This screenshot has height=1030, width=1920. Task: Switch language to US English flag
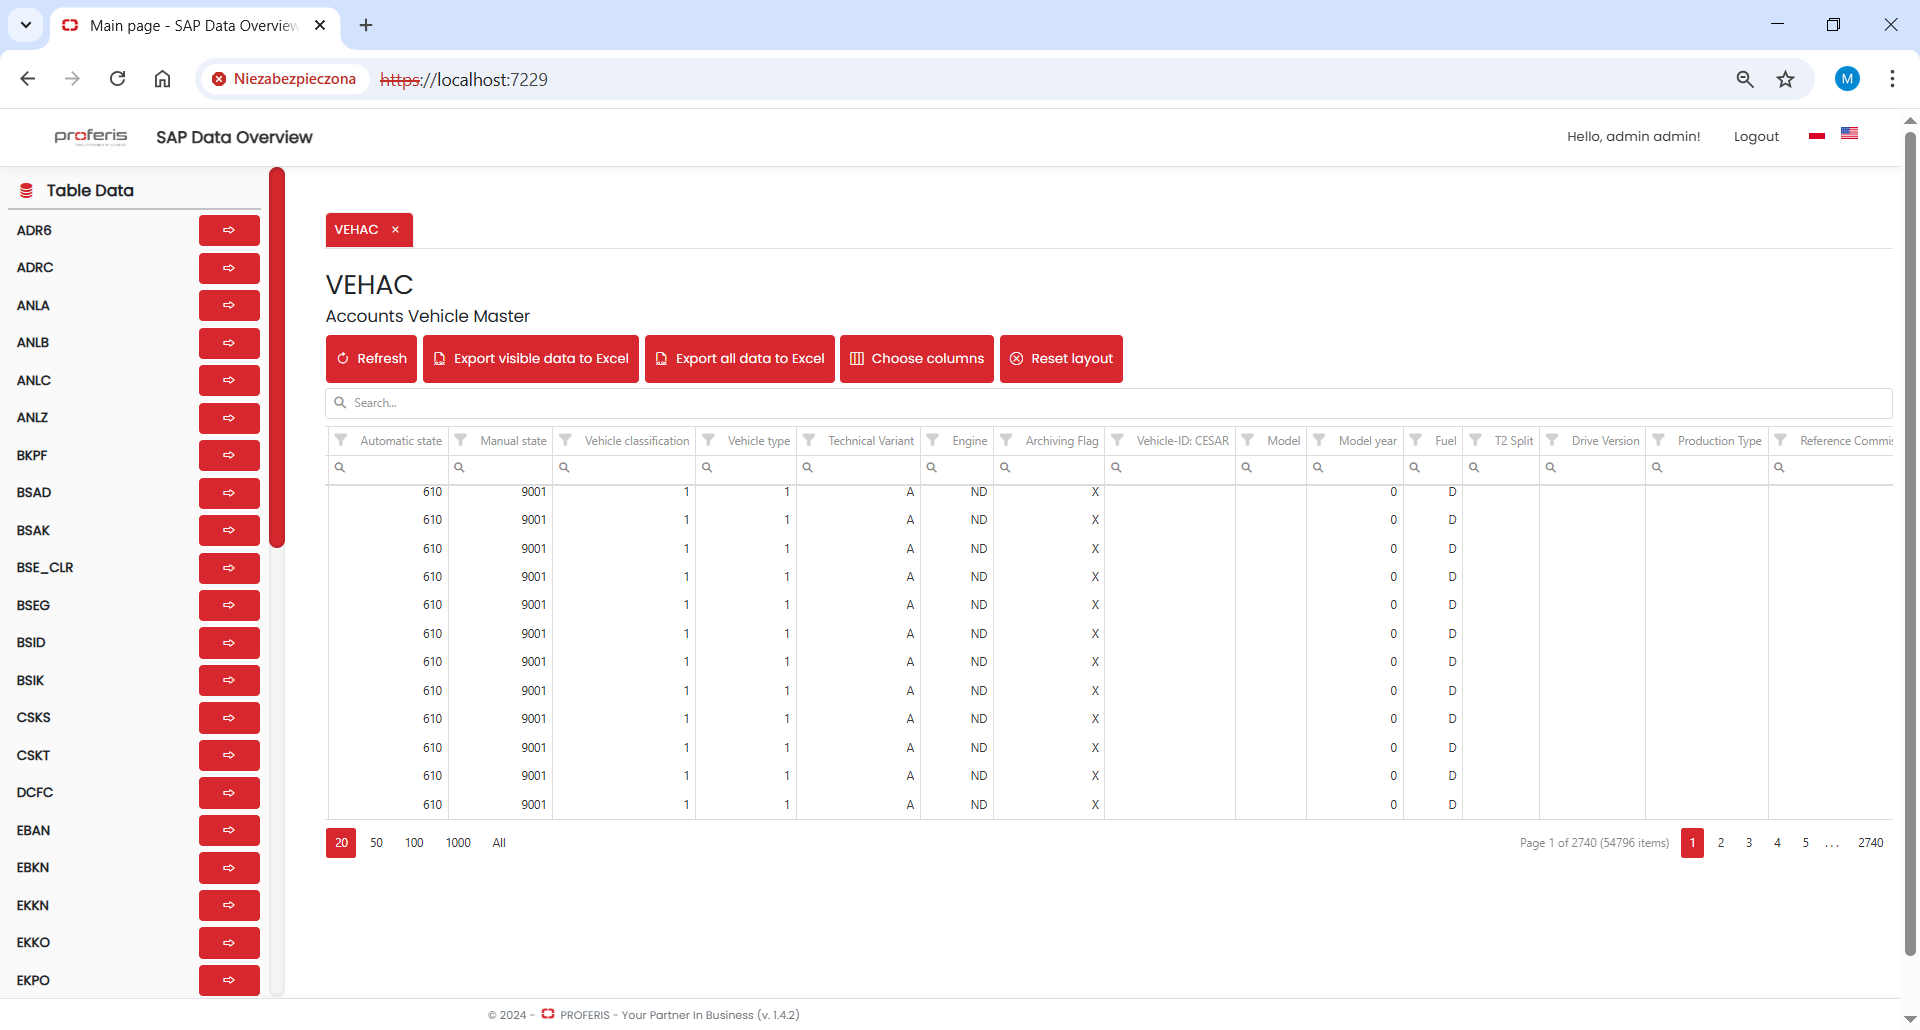[1850, 133]
